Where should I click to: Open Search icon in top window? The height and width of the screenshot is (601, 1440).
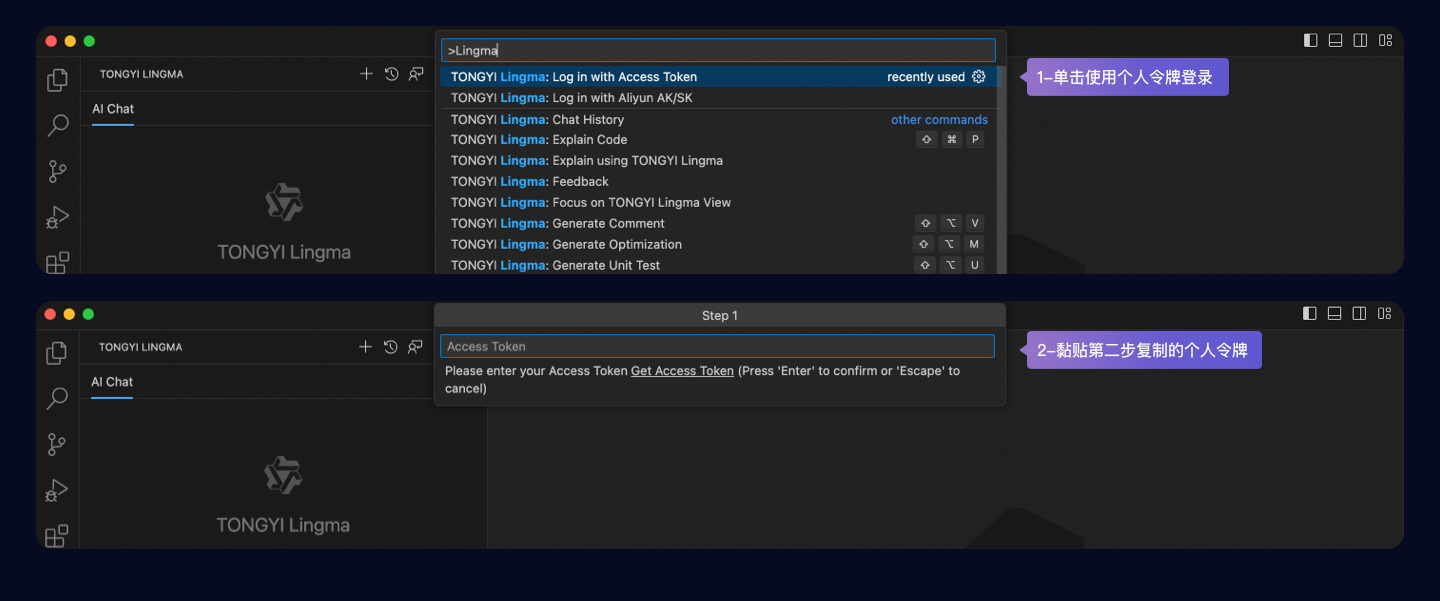[x=58, y=125]
